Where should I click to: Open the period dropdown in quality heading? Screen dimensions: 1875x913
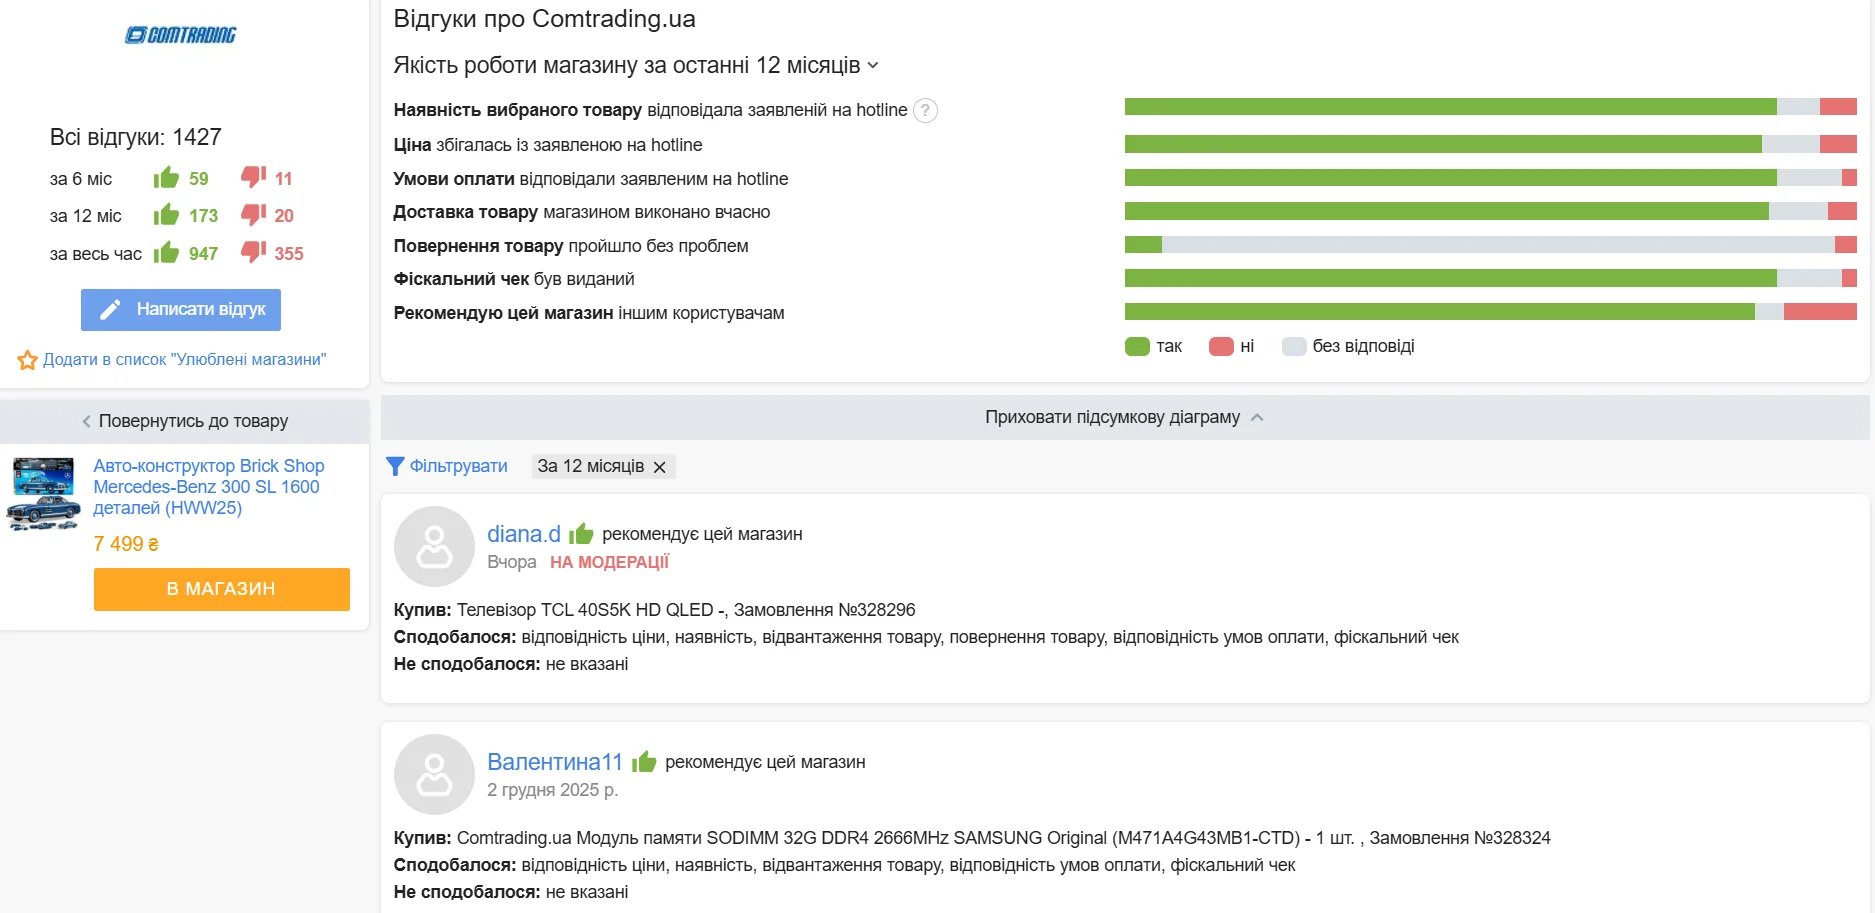tap(873, 66)
